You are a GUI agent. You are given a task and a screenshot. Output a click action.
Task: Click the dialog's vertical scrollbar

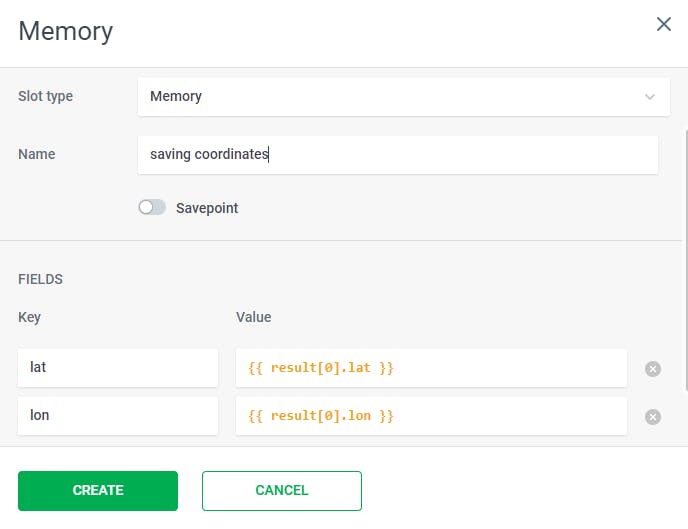click(x=684, y=260)
